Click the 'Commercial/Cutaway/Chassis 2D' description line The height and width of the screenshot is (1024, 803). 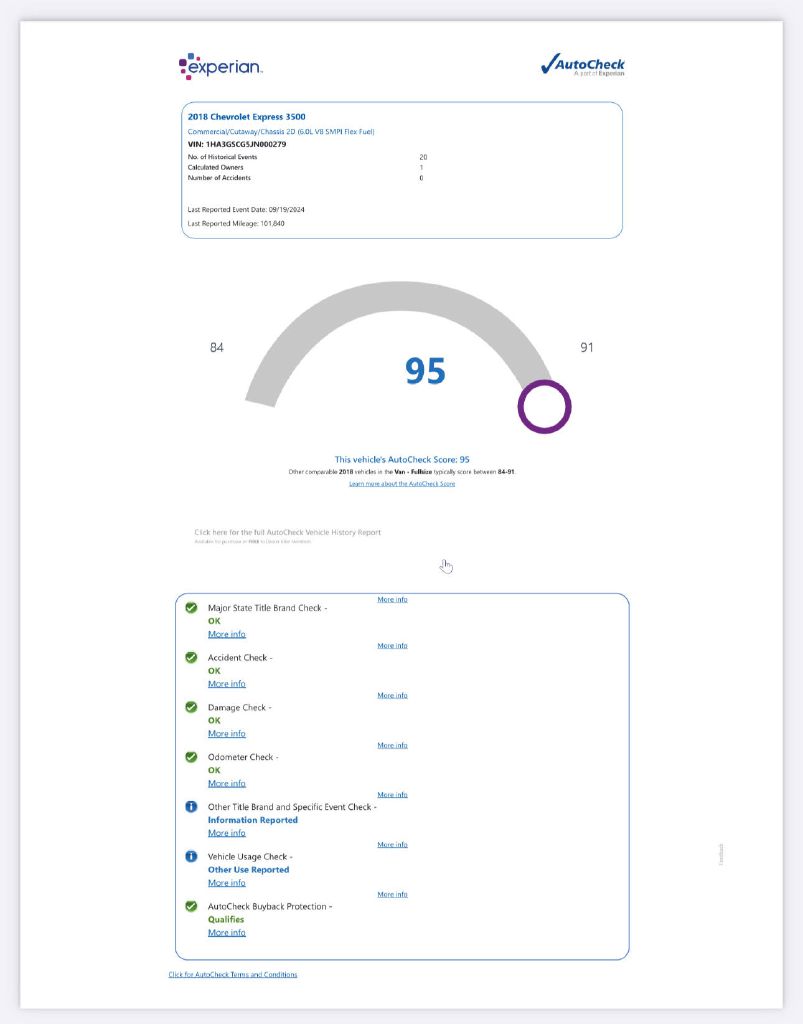click(x=281, y=131)
